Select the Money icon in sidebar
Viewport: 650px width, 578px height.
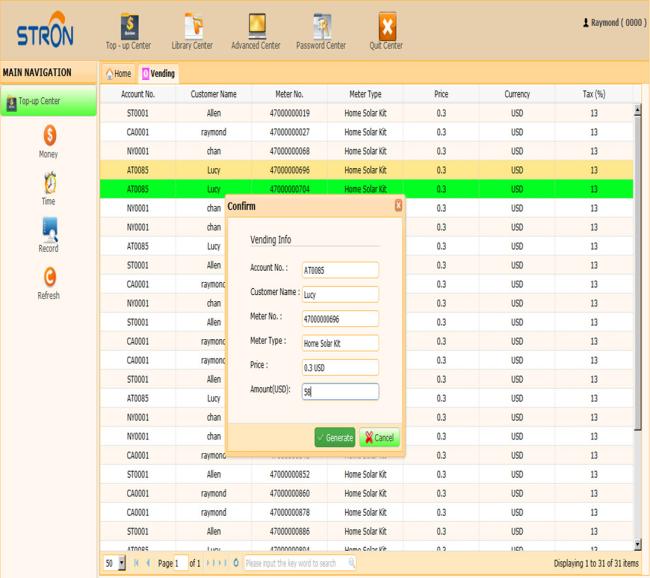[48, 141]
